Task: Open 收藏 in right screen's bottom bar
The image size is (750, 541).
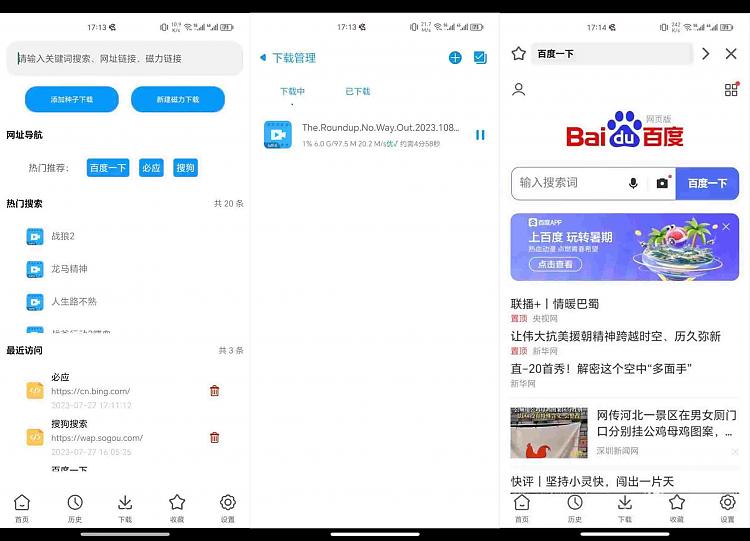Action: tap(677, 508)
